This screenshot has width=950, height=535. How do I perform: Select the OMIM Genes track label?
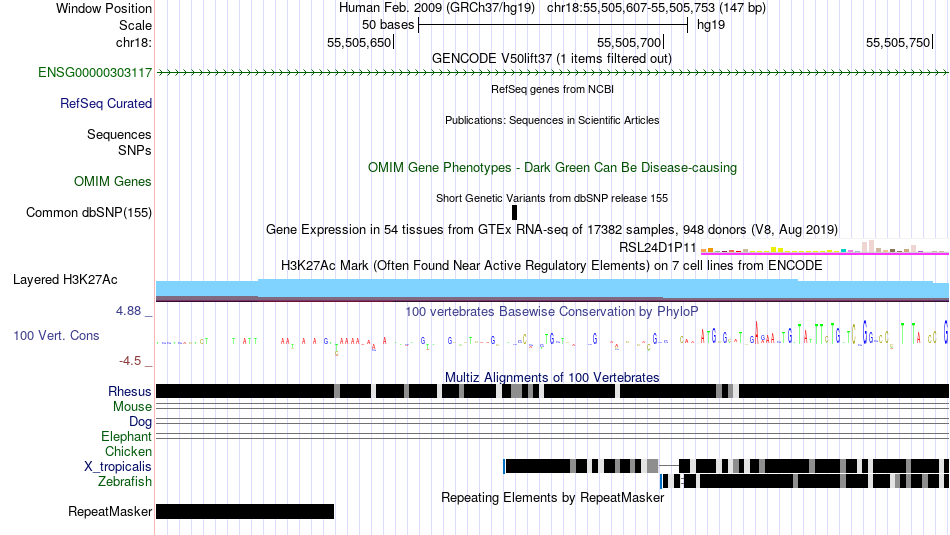point(113,181)
